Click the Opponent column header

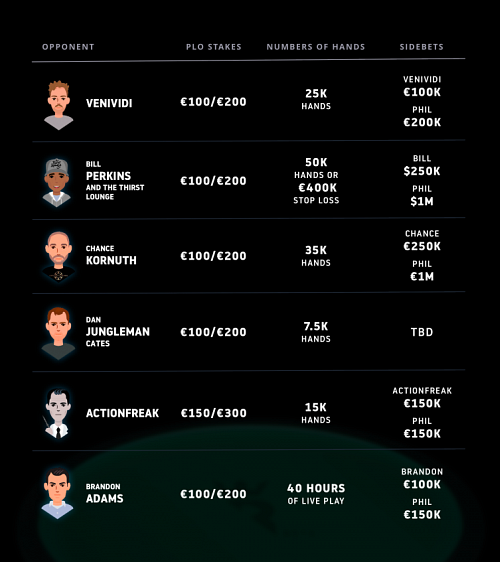tap(68, 47)
